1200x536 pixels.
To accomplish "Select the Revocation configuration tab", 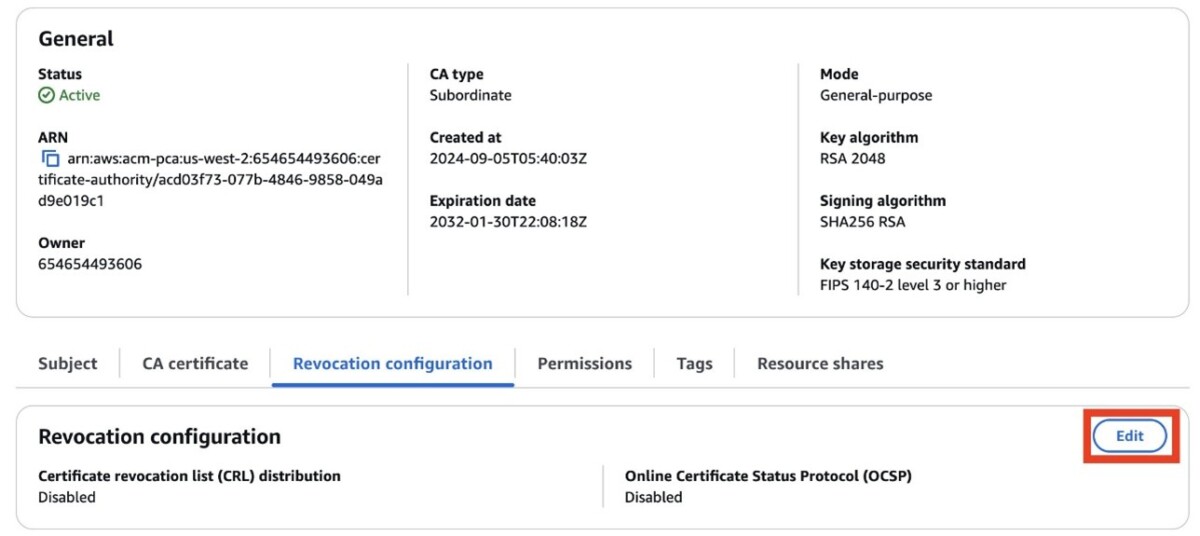I will pyautogui.click(x=392, y=364).
